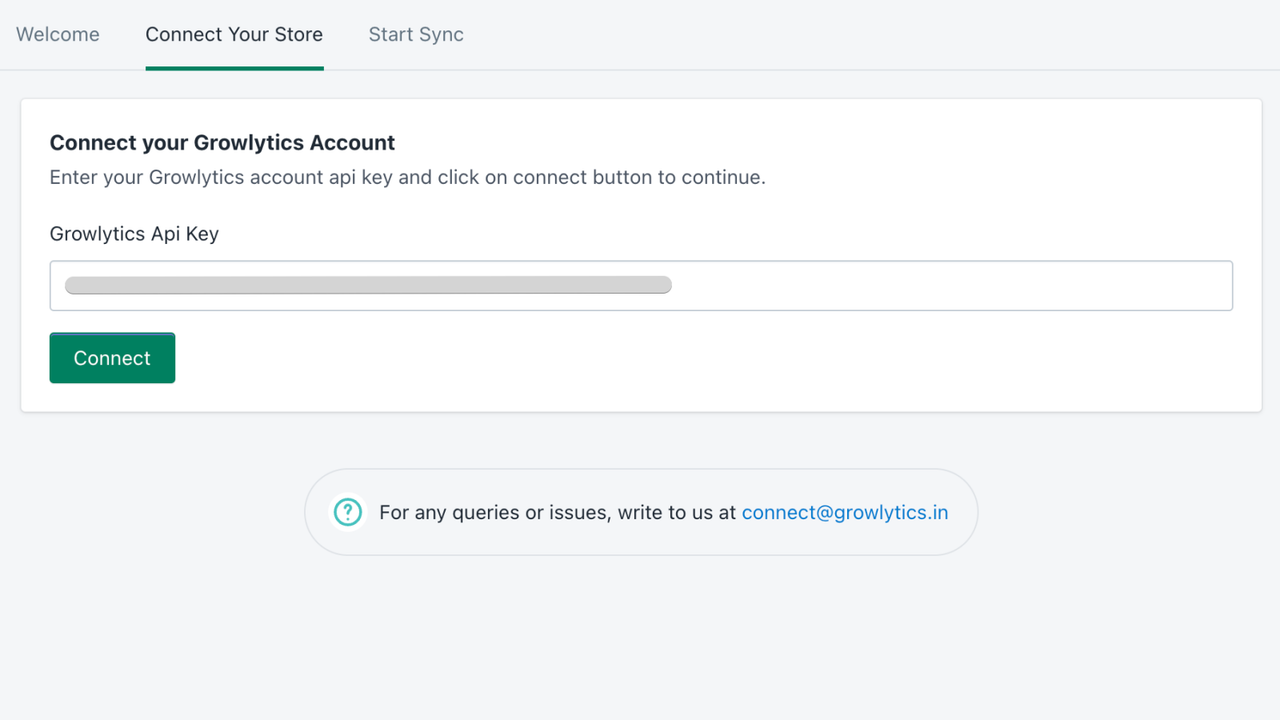Go to the Start Sync tab

[x=416, y=34]
